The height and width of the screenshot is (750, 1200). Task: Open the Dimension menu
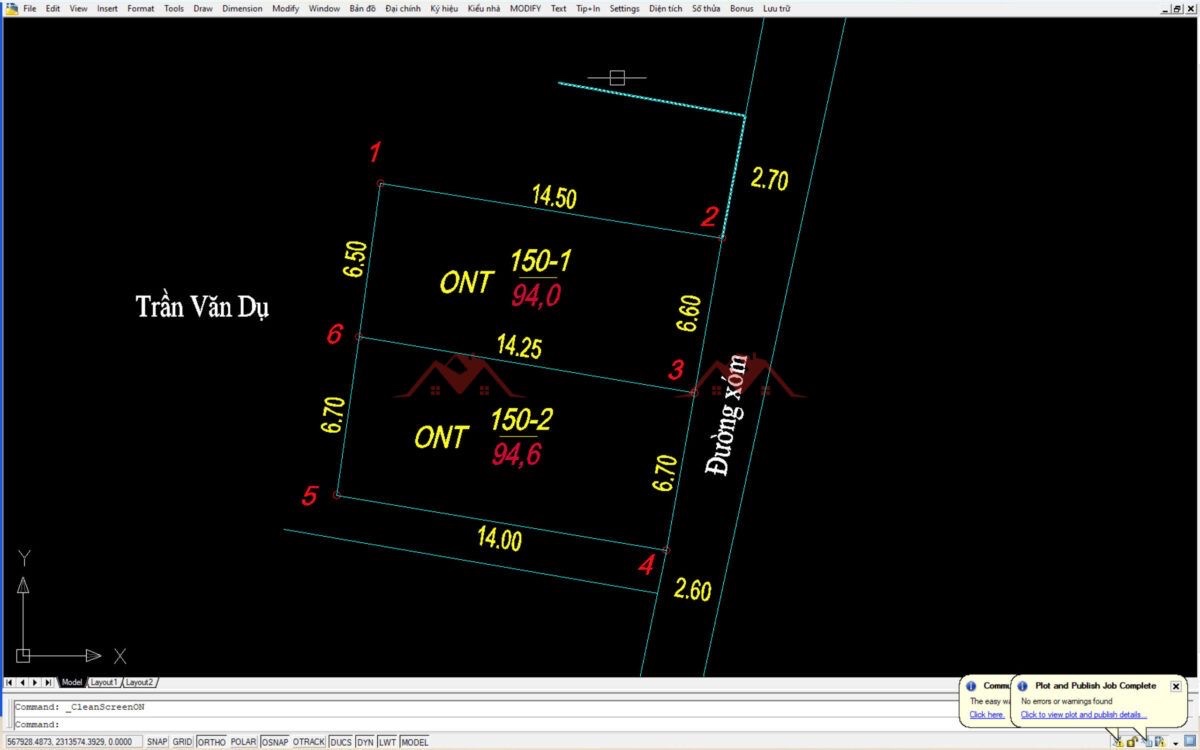coord(242,8)
